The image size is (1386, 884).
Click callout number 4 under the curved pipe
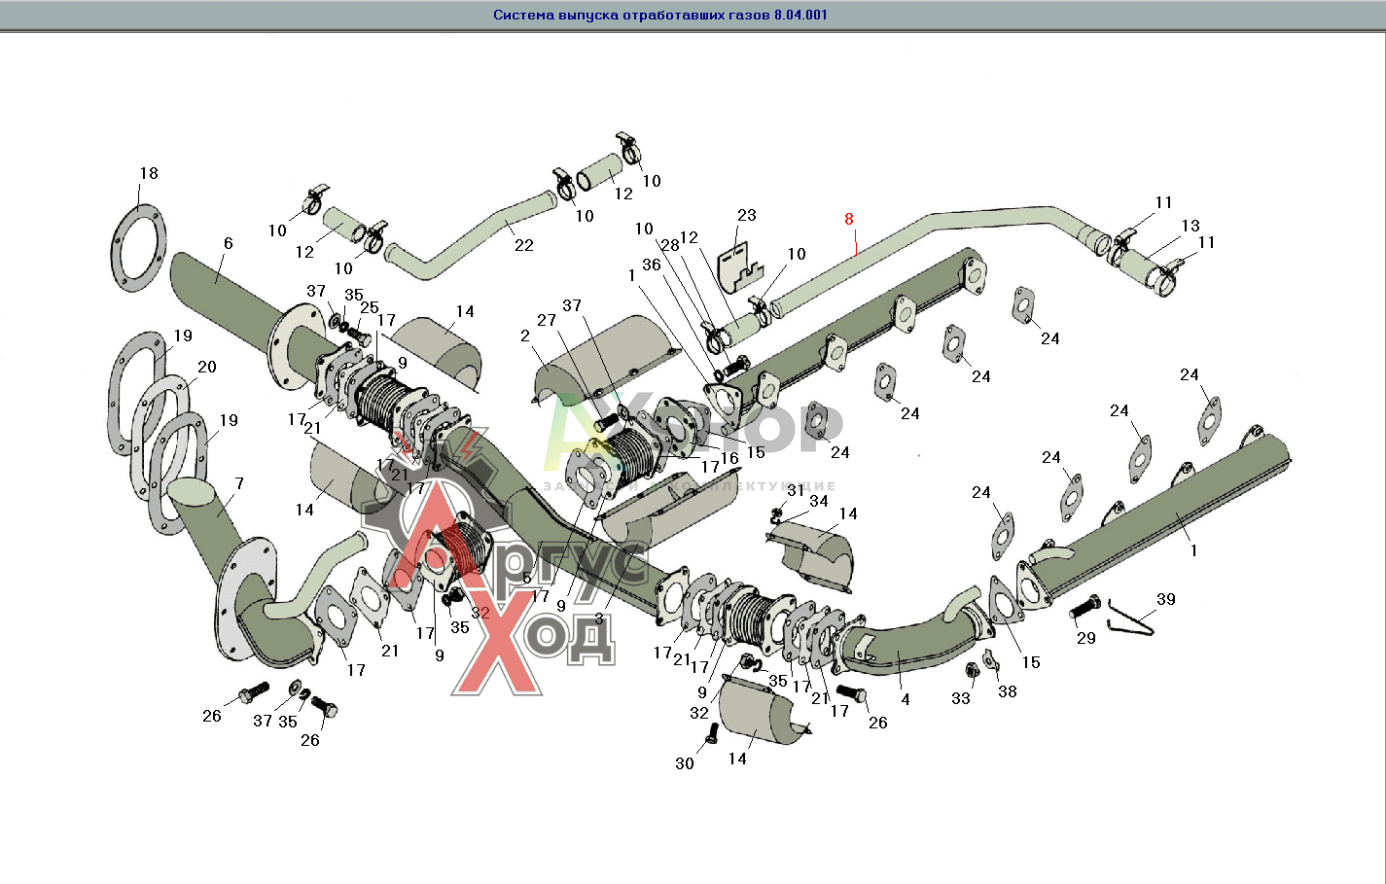point(905,699)
